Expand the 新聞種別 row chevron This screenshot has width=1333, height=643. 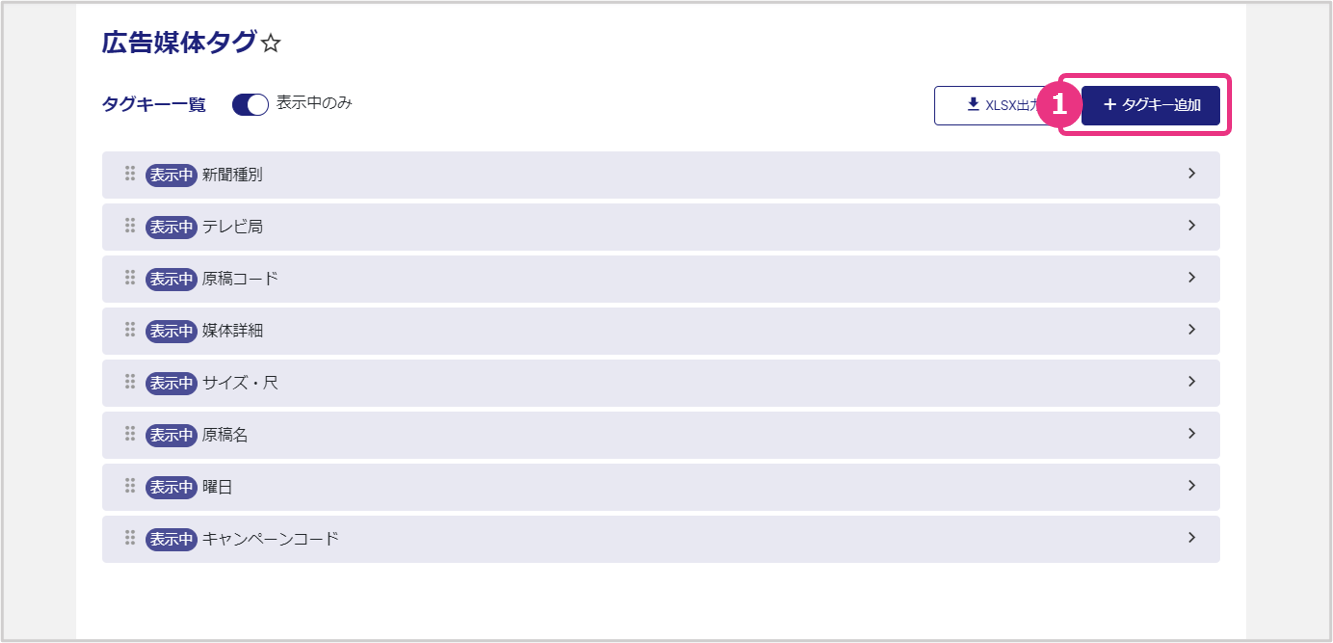[1191, 174]
